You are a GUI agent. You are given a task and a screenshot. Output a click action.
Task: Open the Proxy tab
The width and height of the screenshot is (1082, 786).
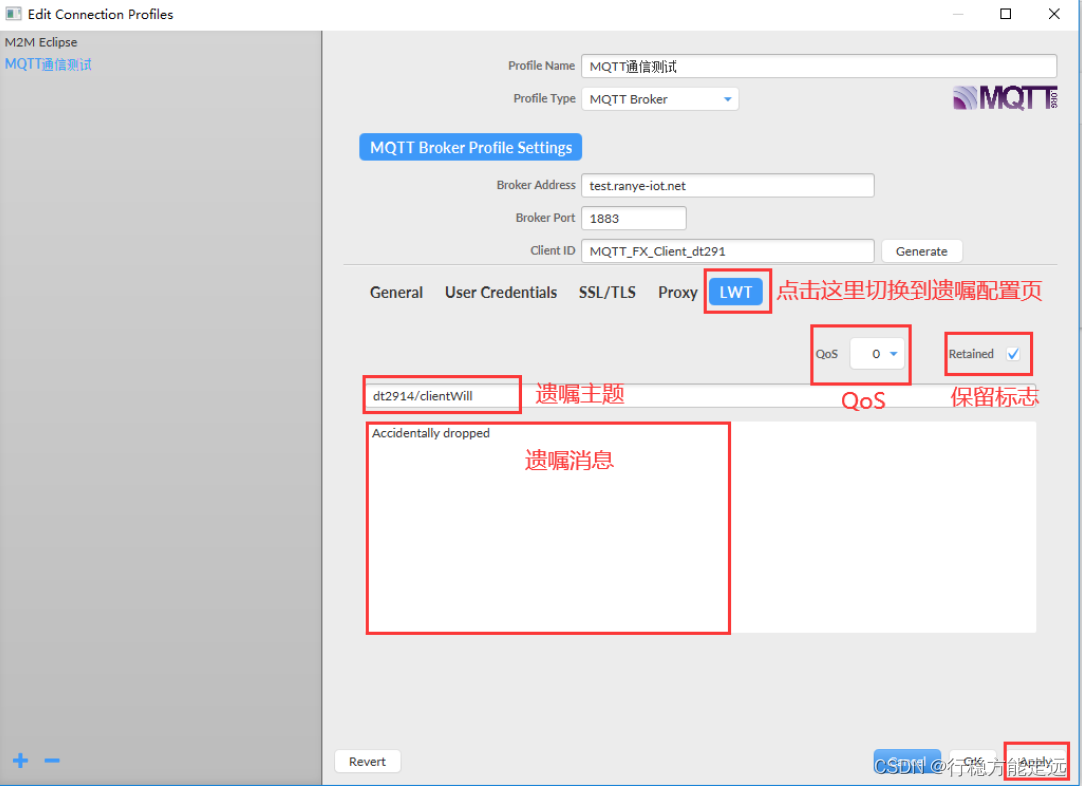tap(678, 292)
